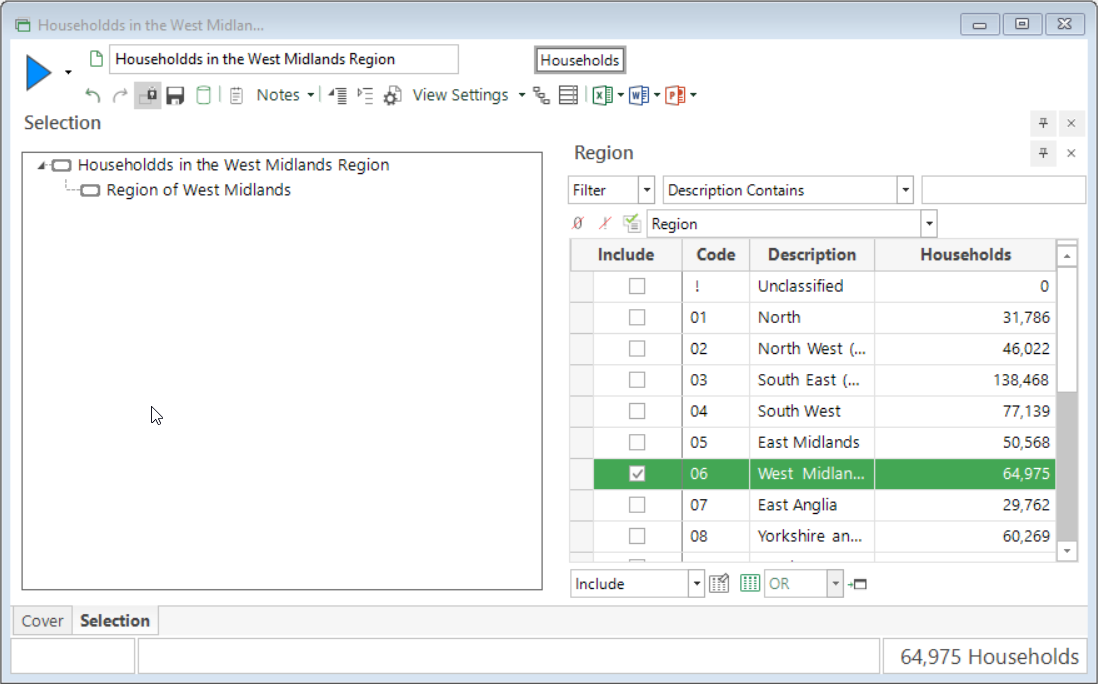Collapse the Householdds in West Midlands tree node
Image resolution: width=1098 pixels, height=684 pixels.
pyautogui.click(x=42, y=165)
